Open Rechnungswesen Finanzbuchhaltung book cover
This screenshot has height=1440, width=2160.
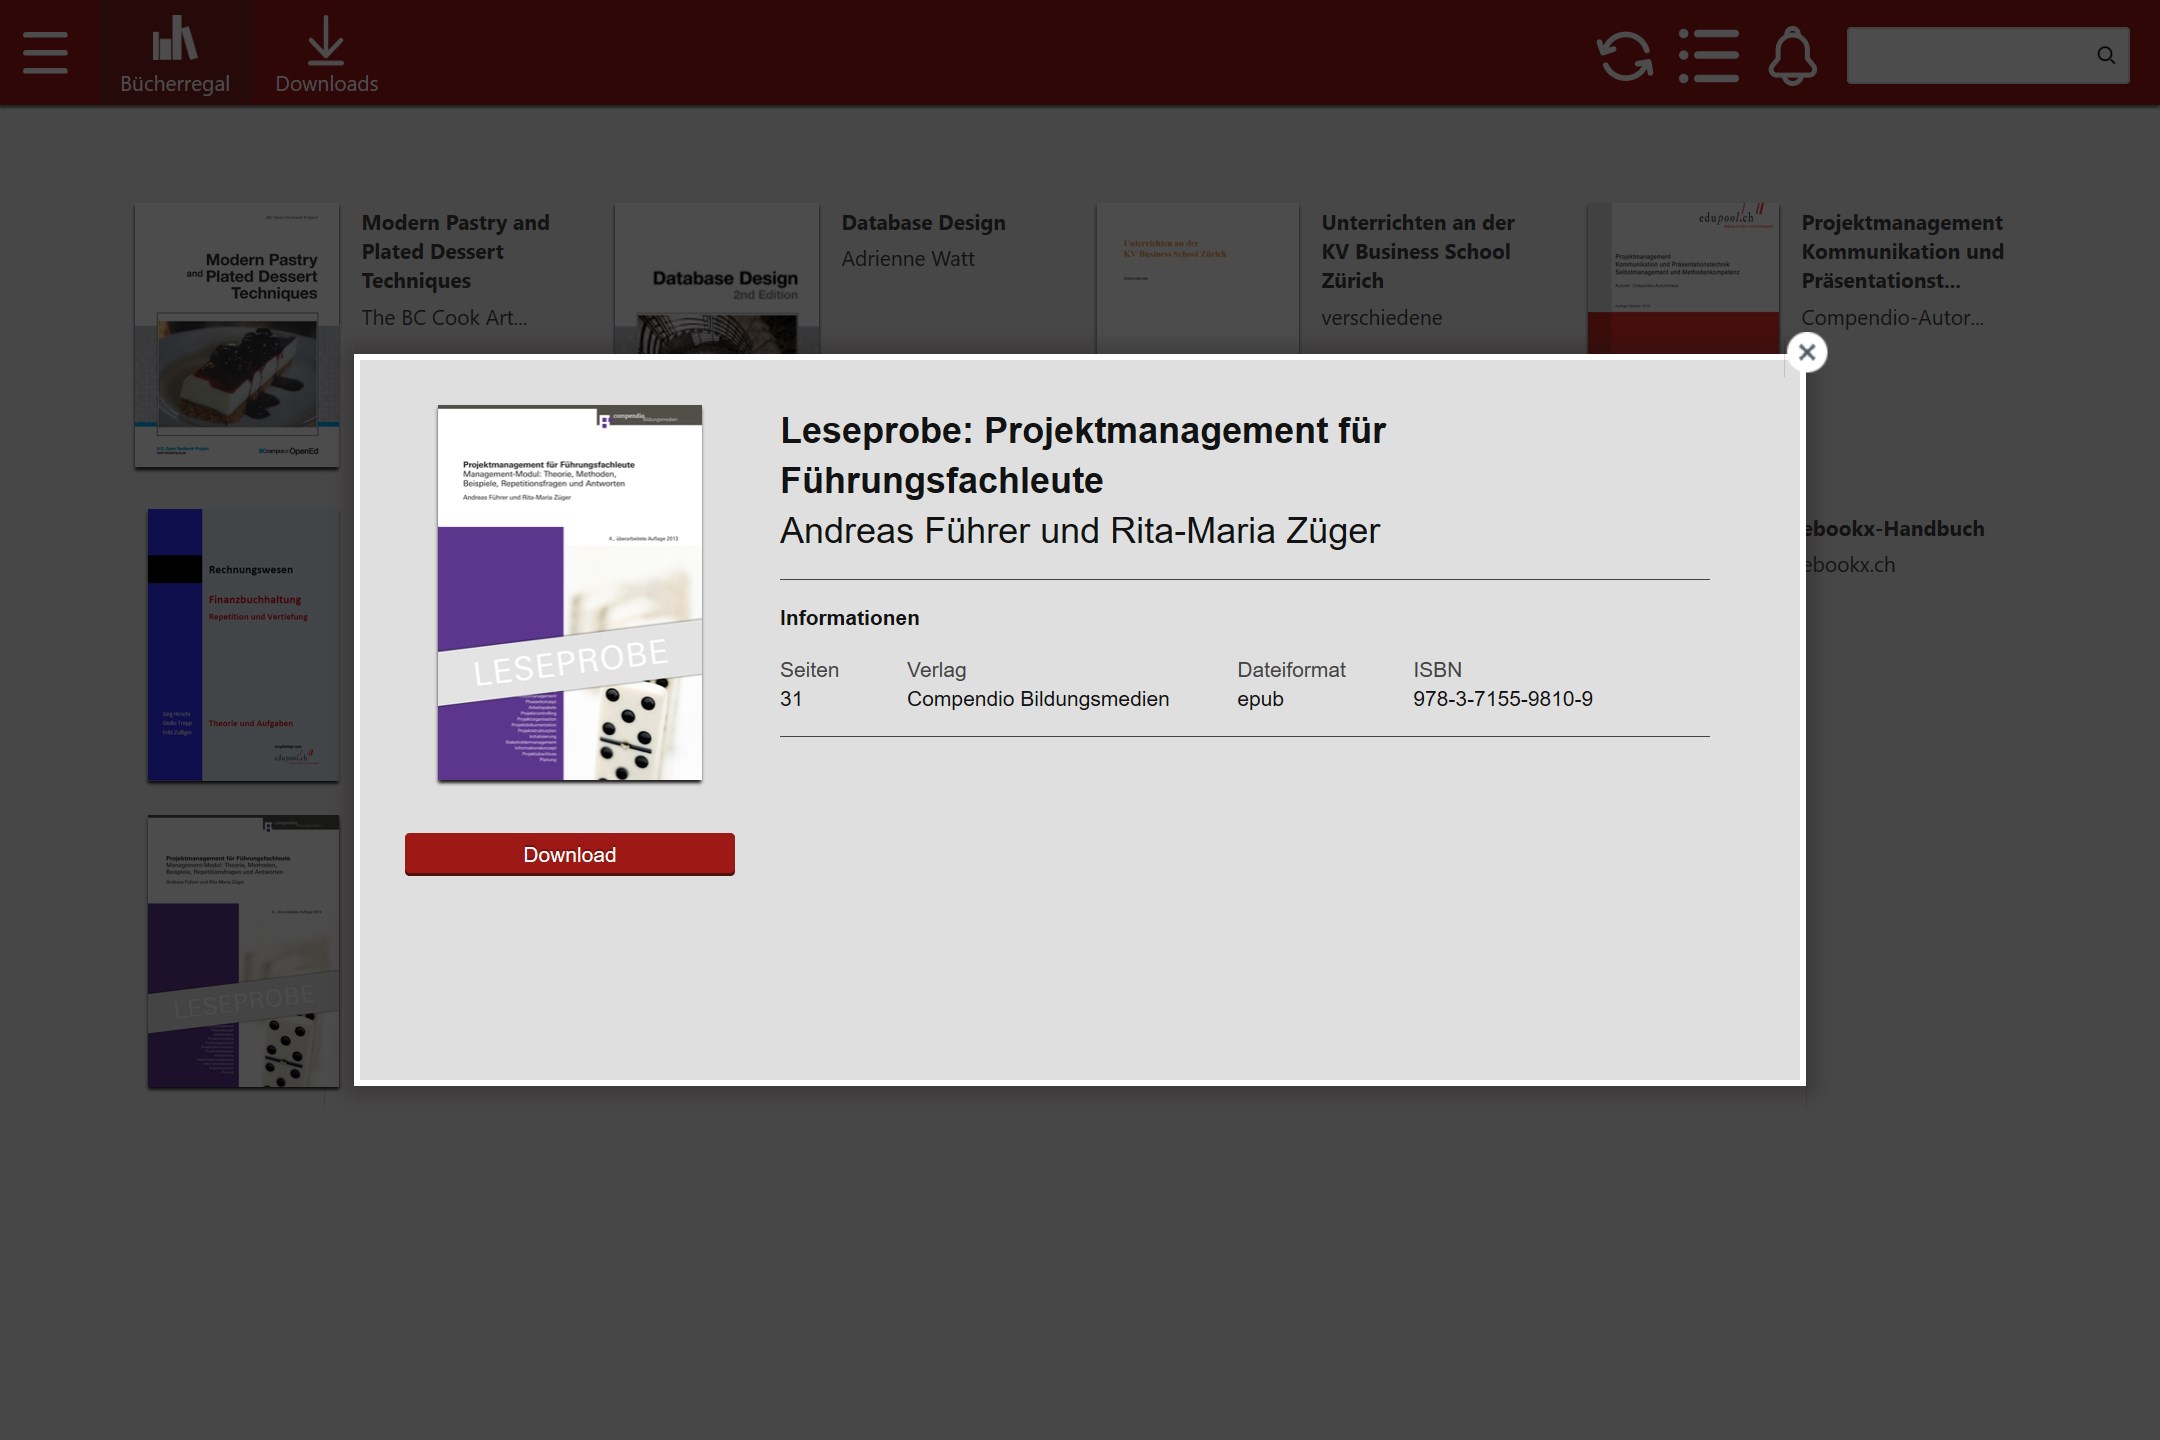[243, 645]
